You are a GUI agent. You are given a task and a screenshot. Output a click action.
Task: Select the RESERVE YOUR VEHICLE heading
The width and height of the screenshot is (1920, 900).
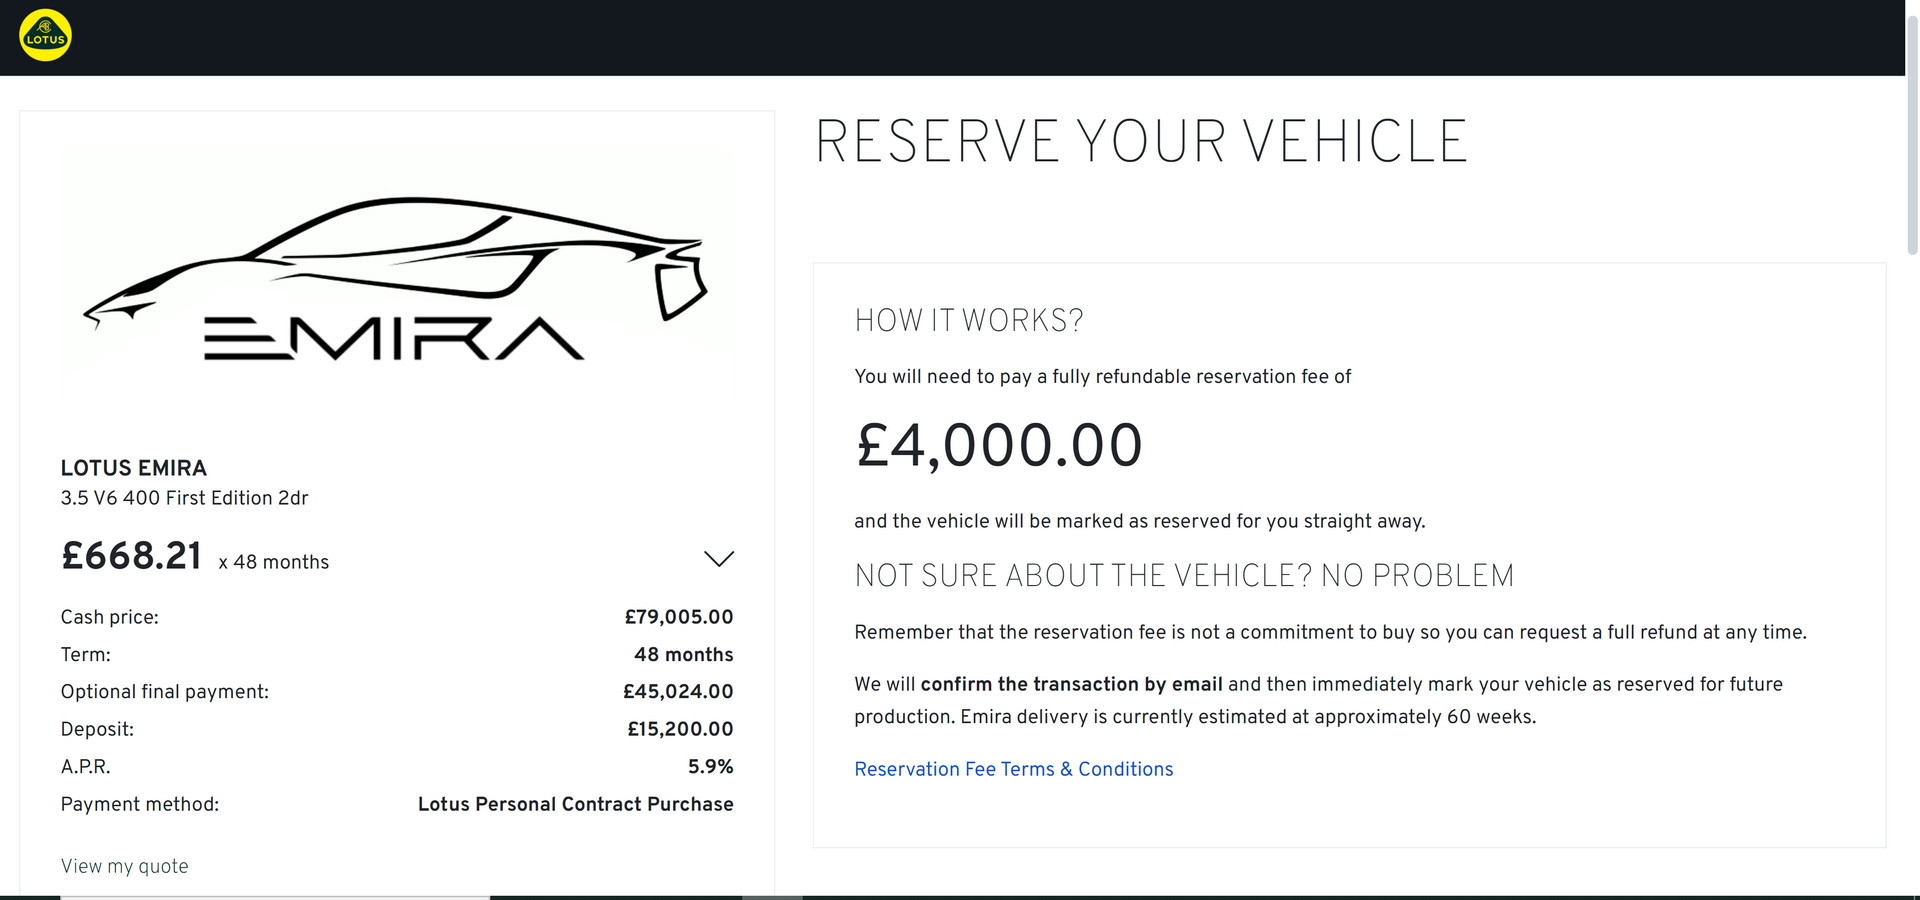[1142, 142]
